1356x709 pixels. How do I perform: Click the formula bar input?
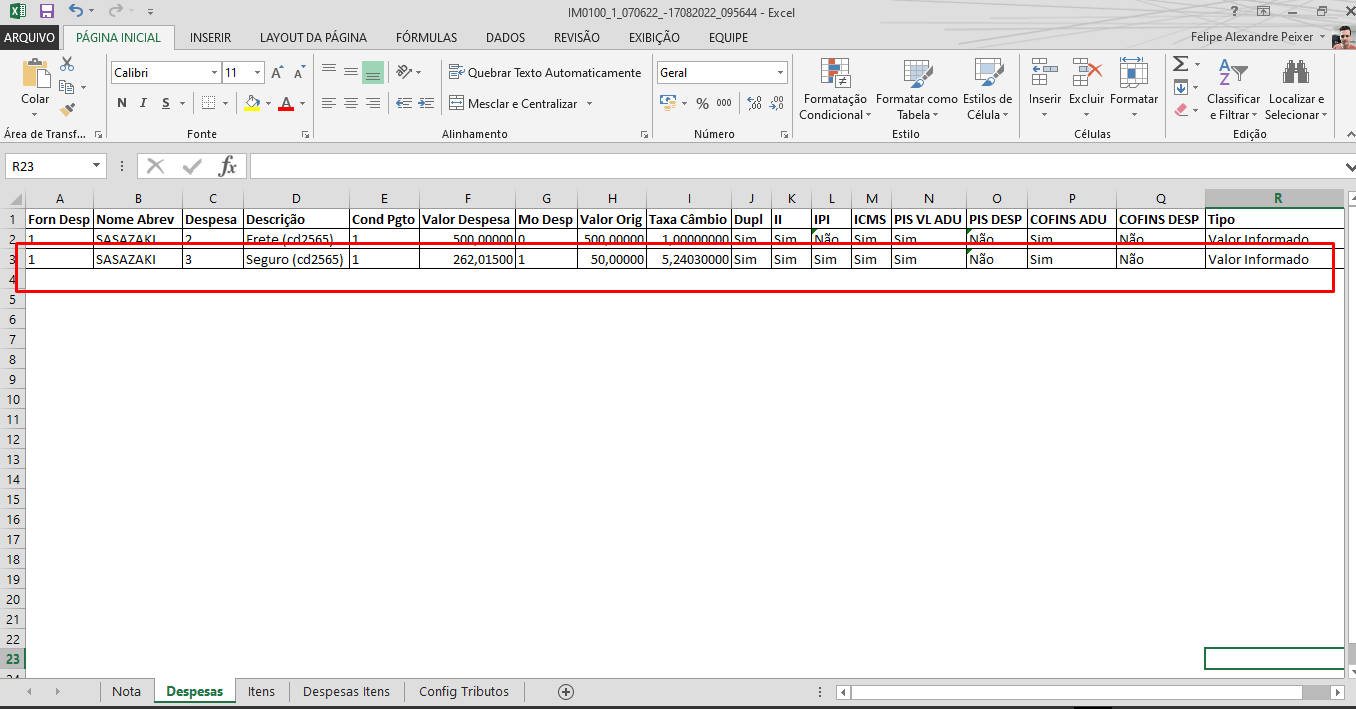click(x=795, y=166)
